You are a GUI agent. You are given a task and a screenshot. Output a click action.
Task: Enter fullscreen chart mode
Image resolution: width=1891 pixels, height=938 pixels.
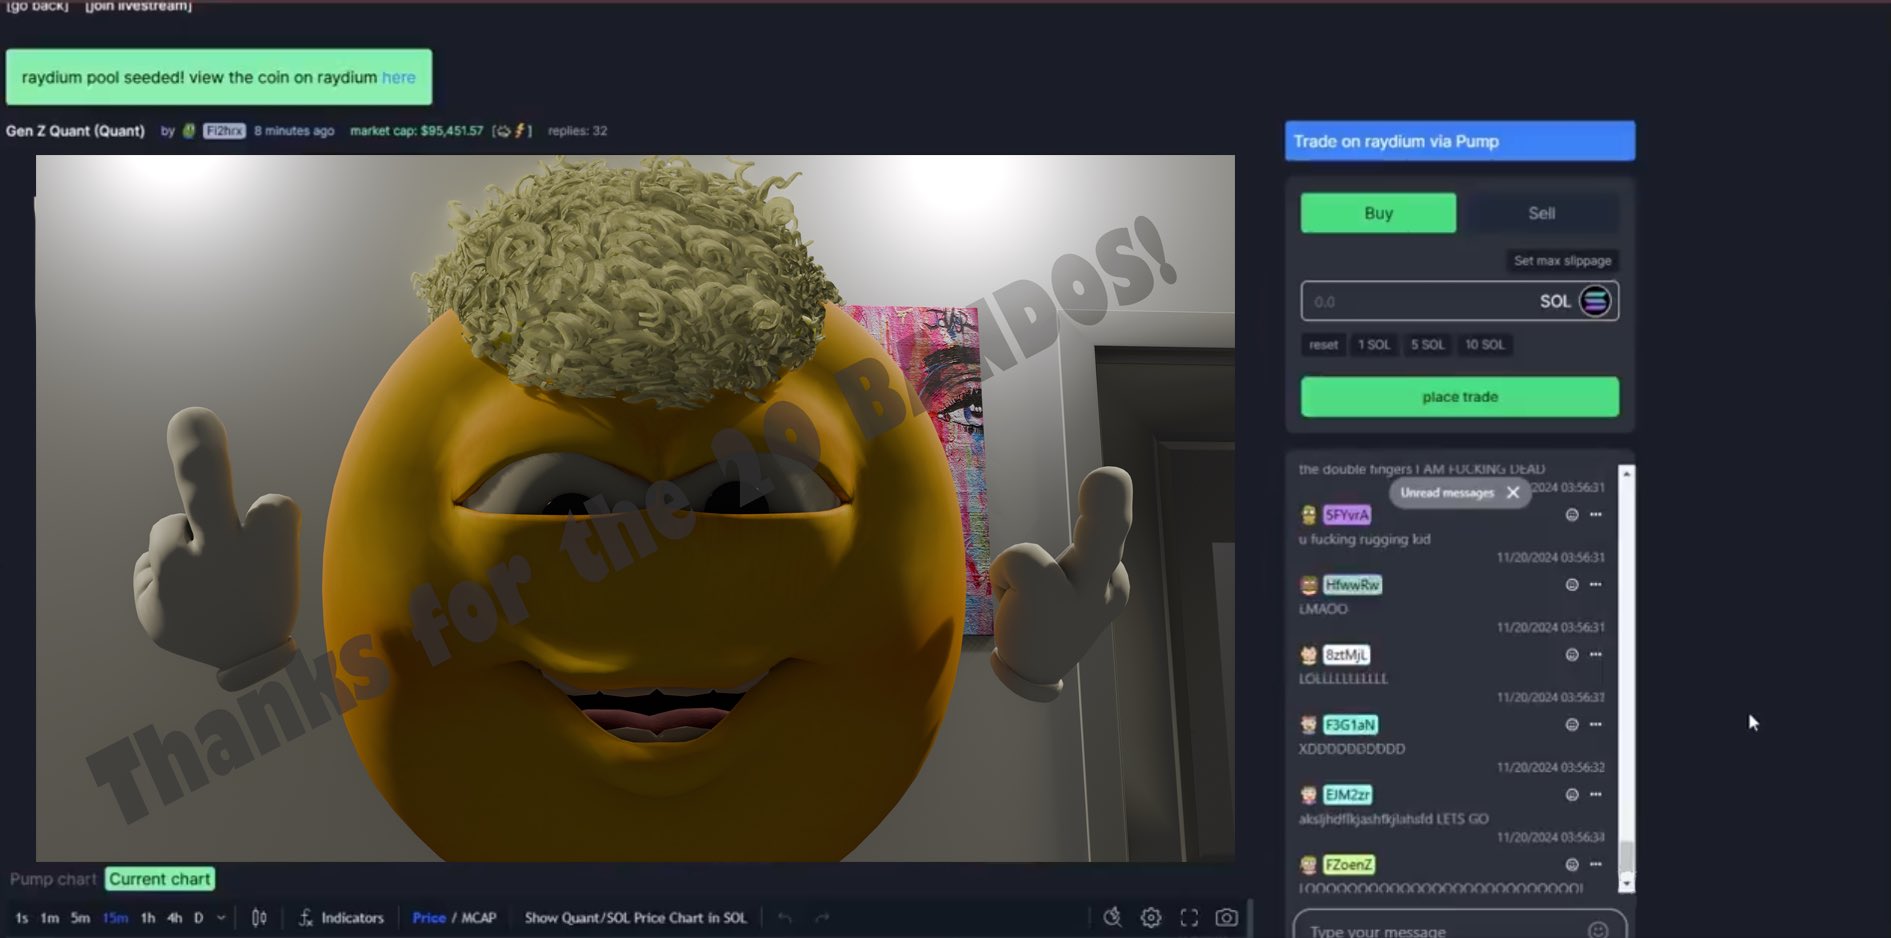coord(1189,918)
